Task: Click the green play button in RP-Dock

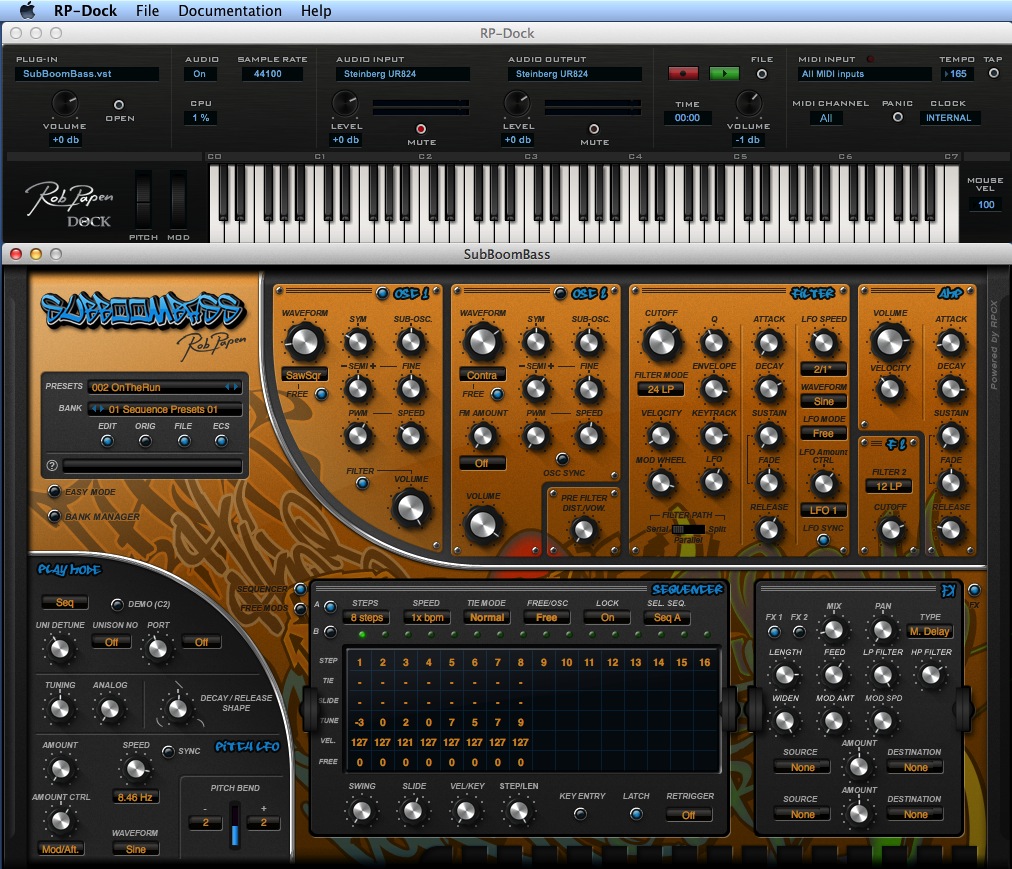Action: (724, 74)
